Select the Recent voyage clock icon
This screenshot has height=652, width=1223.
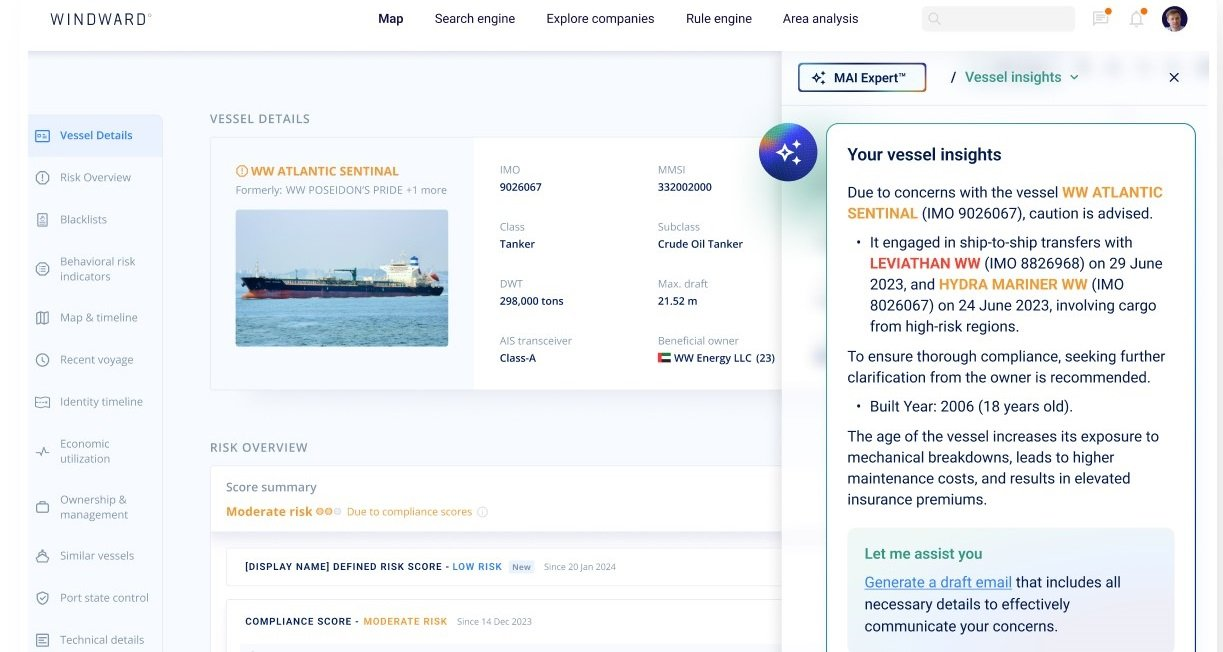[x=44, y=359]
